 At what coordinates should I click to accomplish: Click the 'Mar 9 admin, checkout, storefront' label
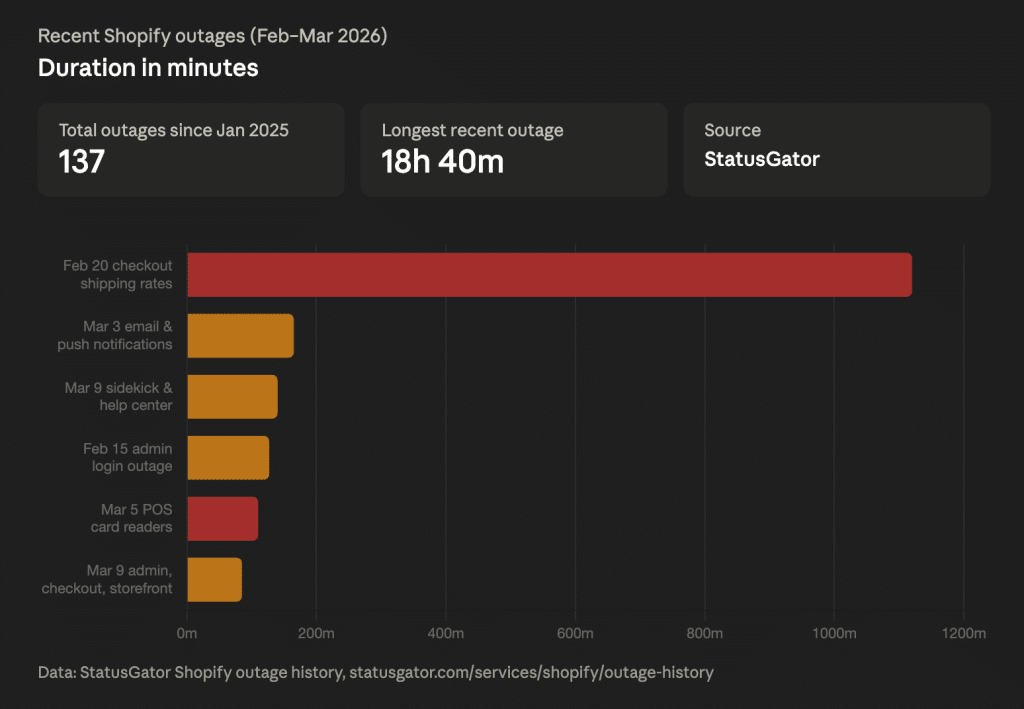click(x=107, y=579)
